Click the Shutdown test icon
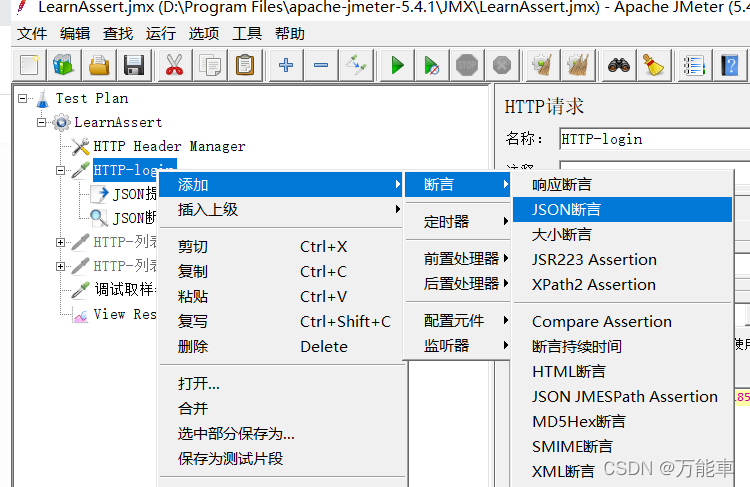 502,65
